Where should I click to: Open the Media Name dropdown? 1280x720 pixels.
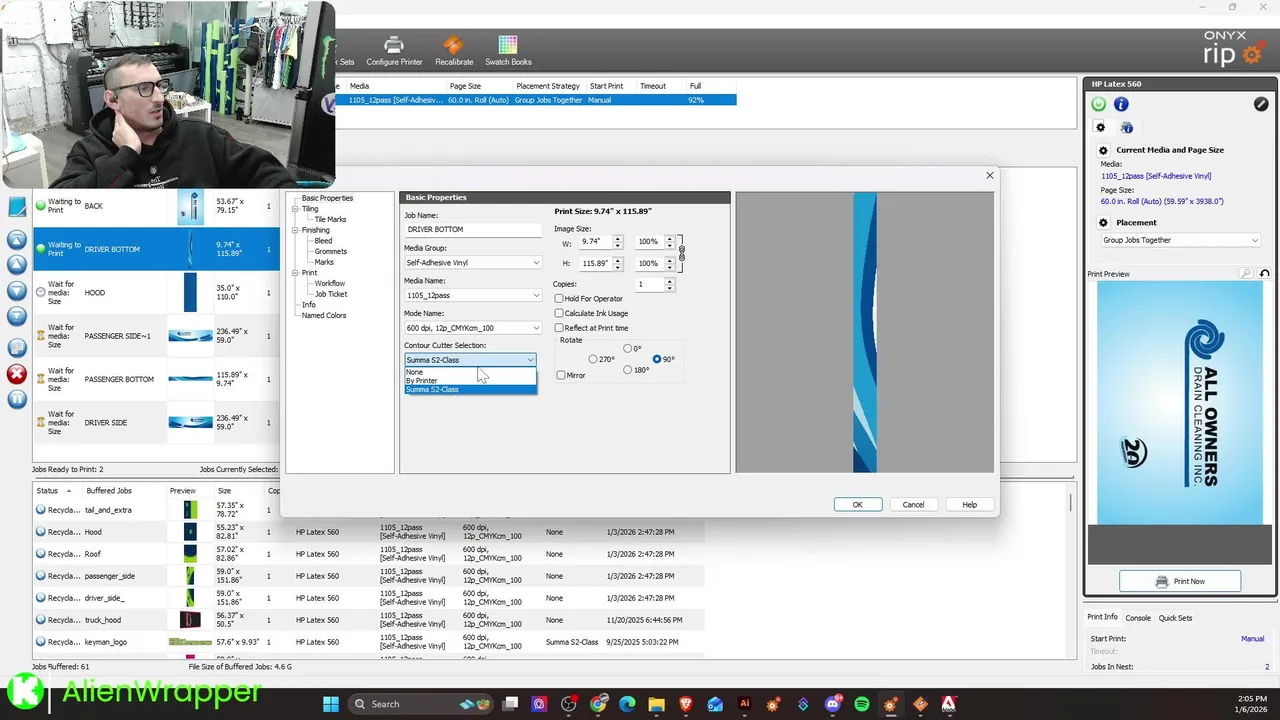tap(473, 295)
